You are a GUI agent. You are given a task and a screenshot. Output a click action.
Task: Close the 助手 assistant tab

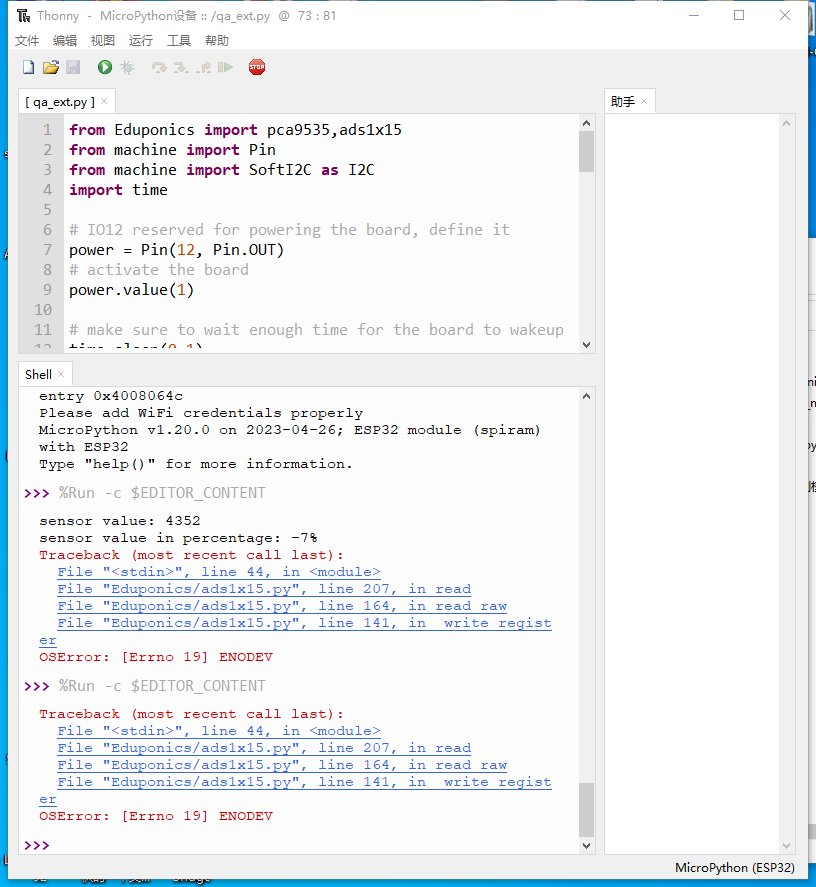[644, 101]
